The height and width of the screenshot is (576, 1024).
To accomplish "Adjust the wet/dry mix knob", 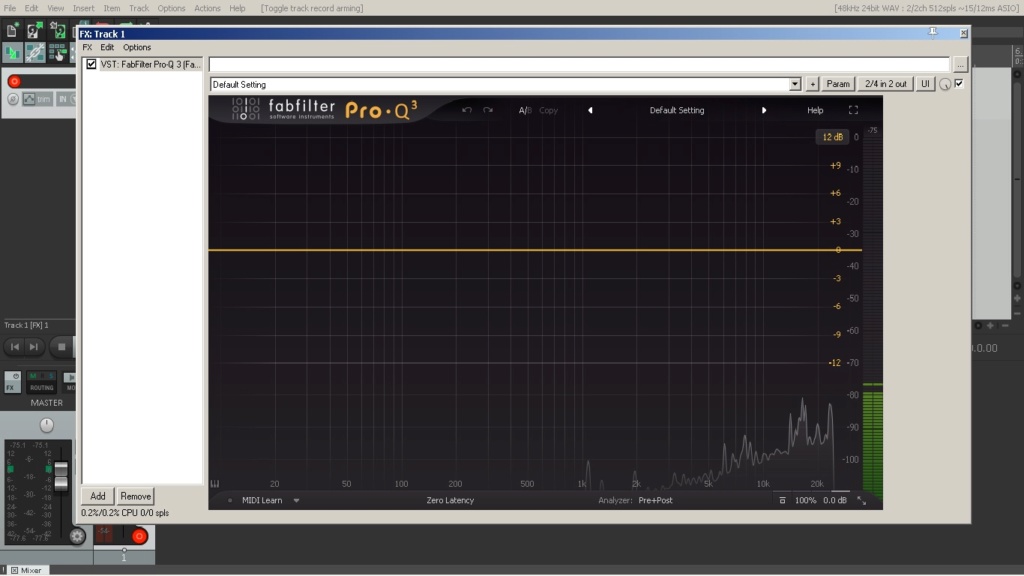I will pyautogui.click(x=945, y=84).
